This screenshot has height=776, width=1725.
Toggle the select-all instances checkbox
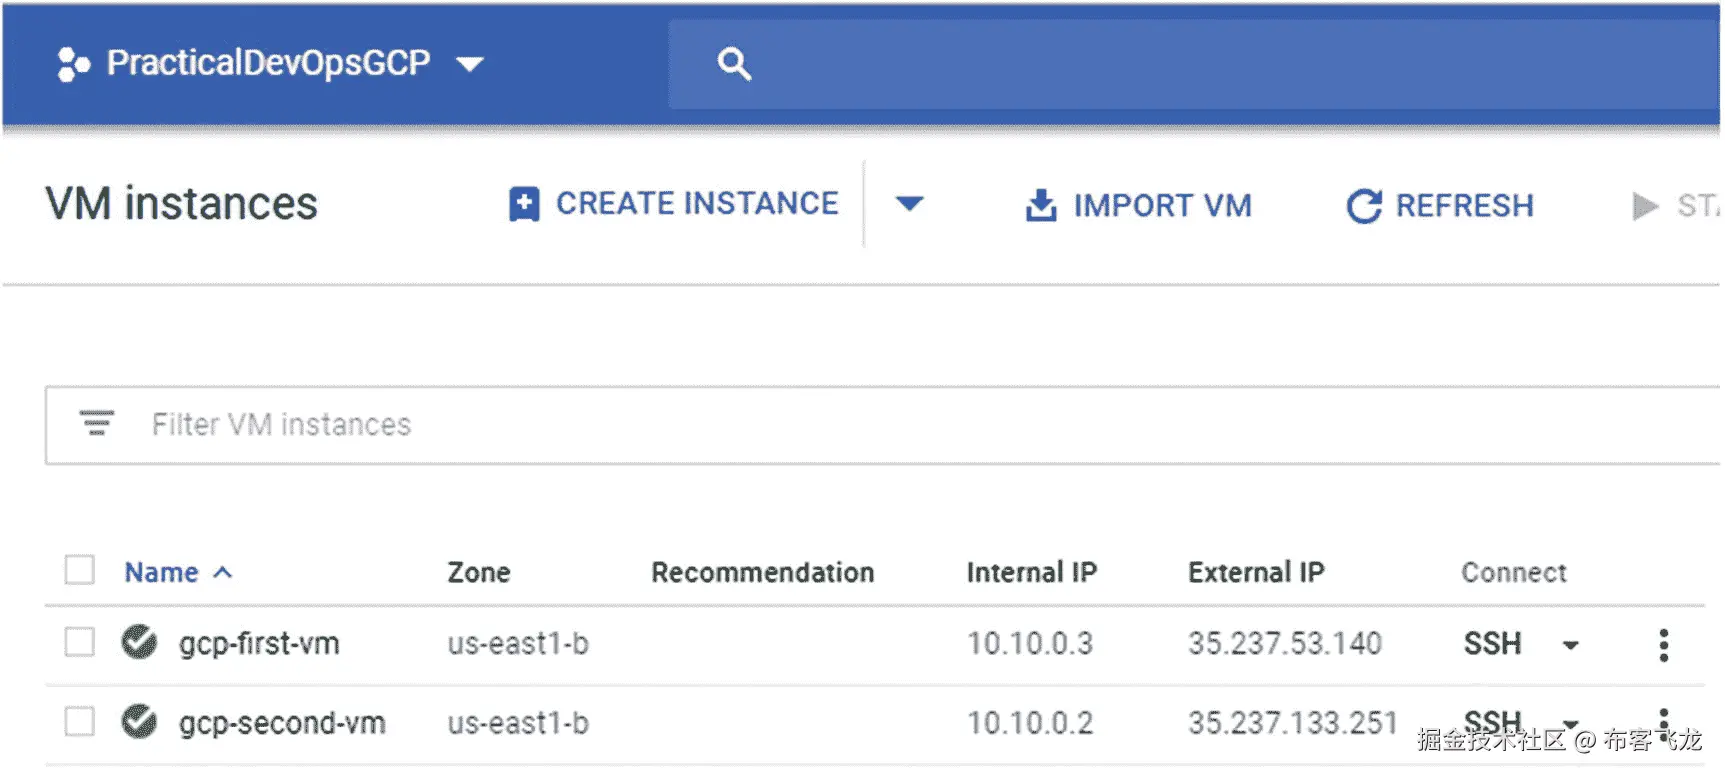click(80, 570)
